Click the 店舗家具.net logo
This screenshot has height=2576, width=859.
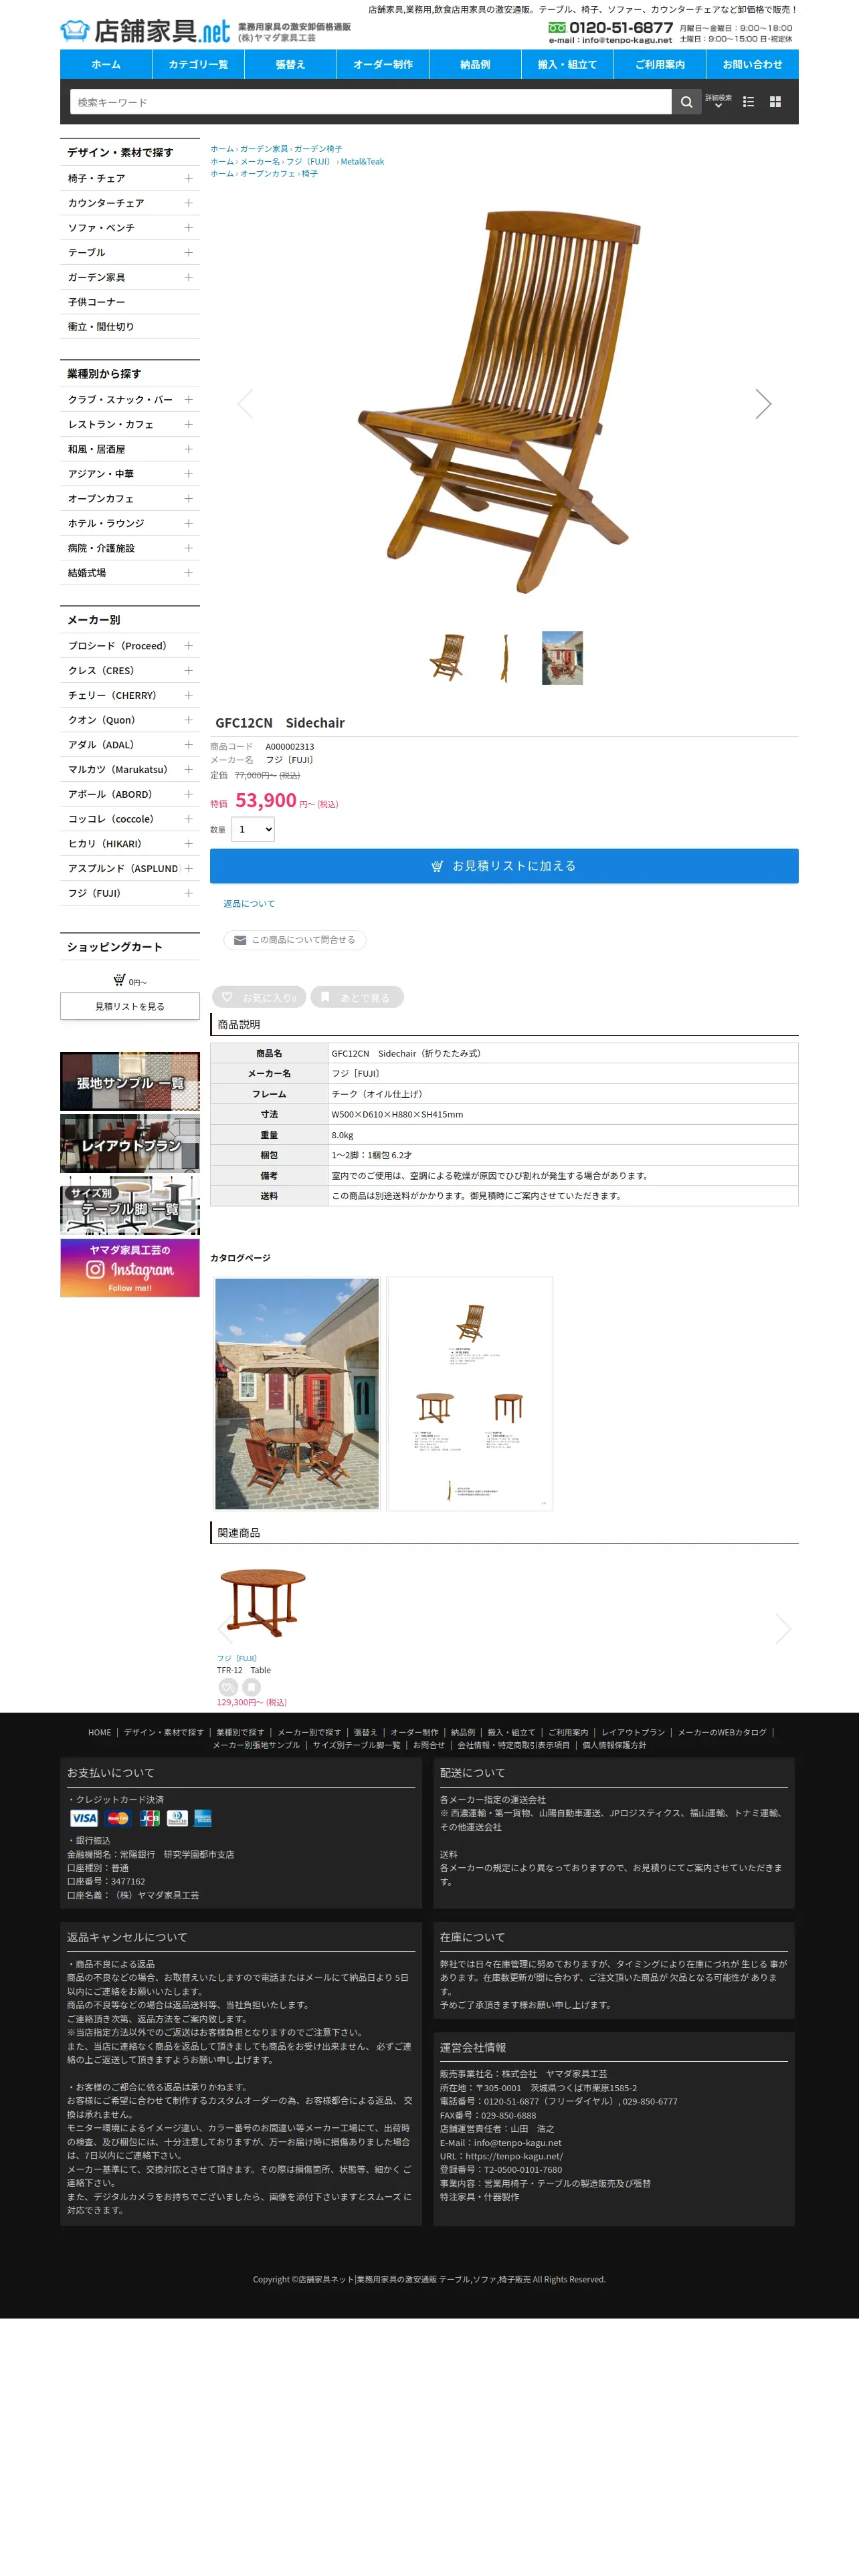tap(145, 31)
